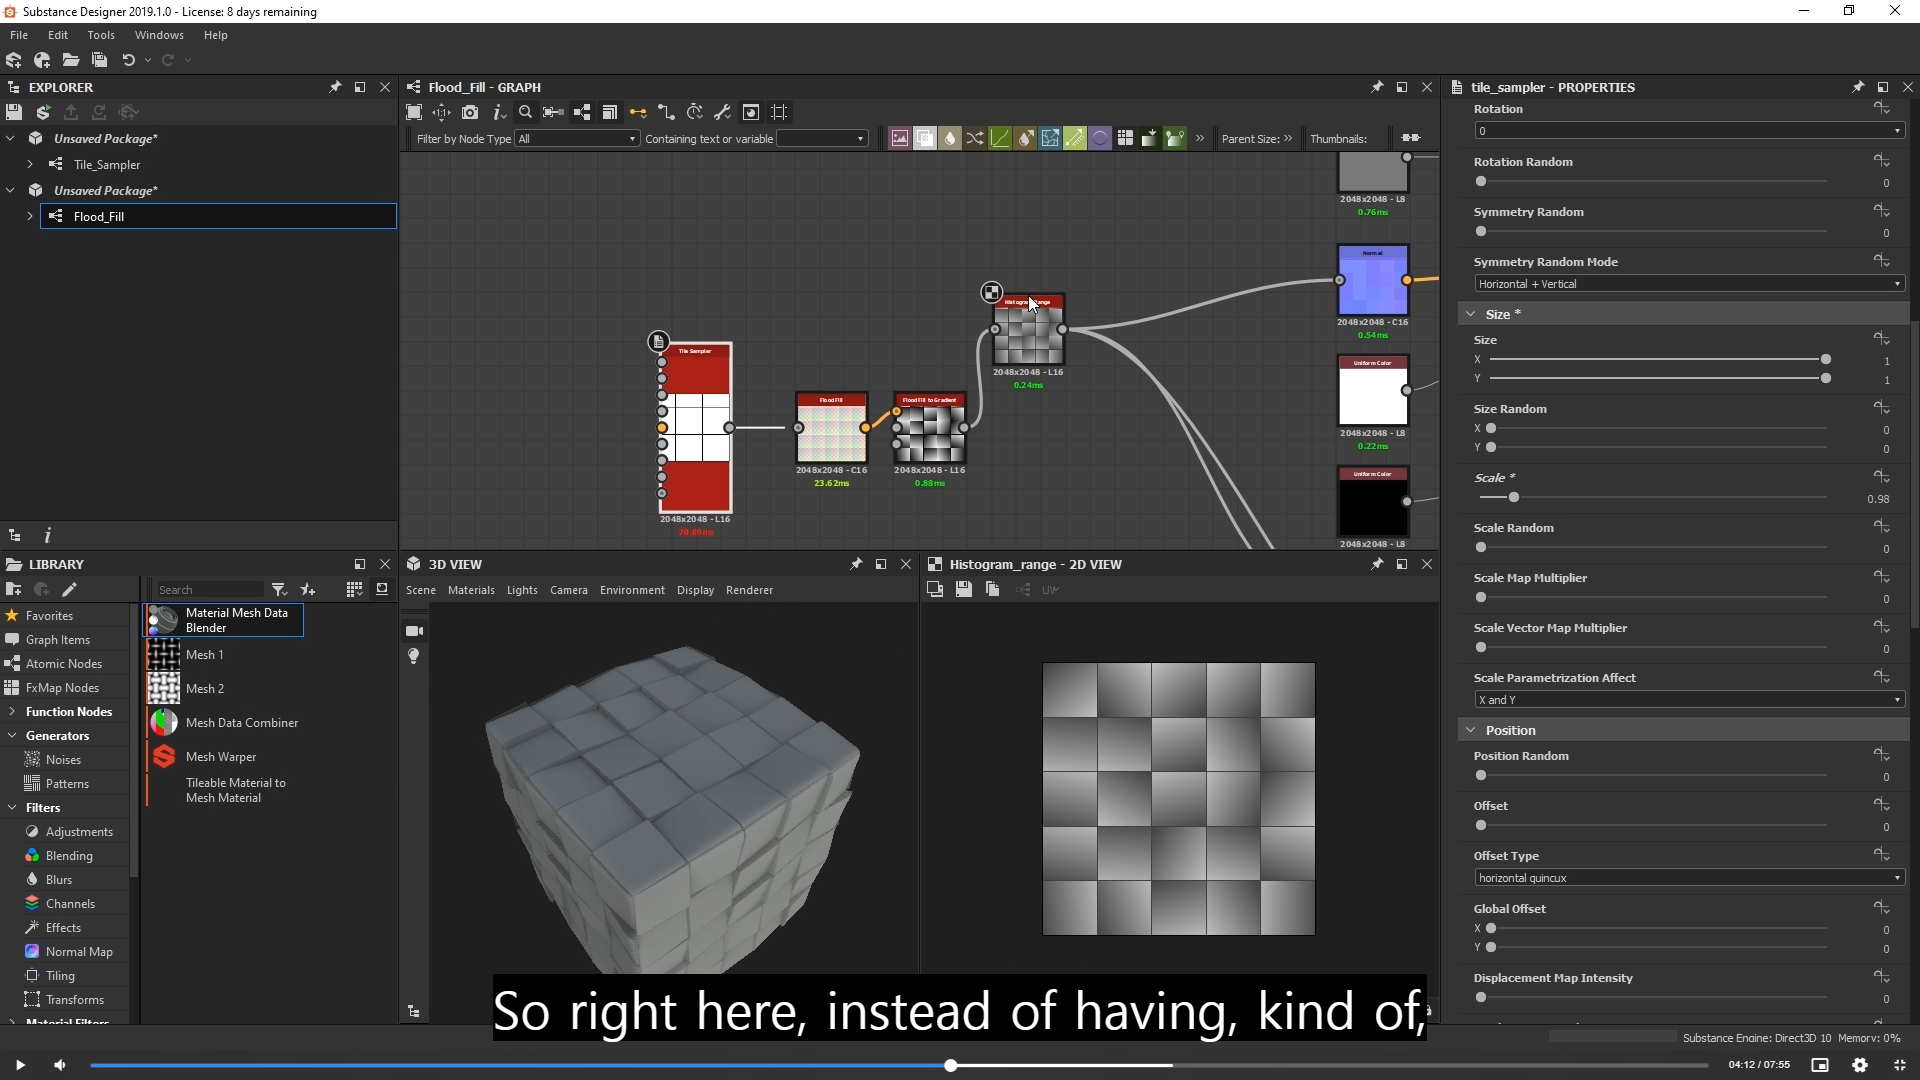Expand the Flood_Fill tree item
This screenshot has height=1080, width=1920.
pos(30,216)
